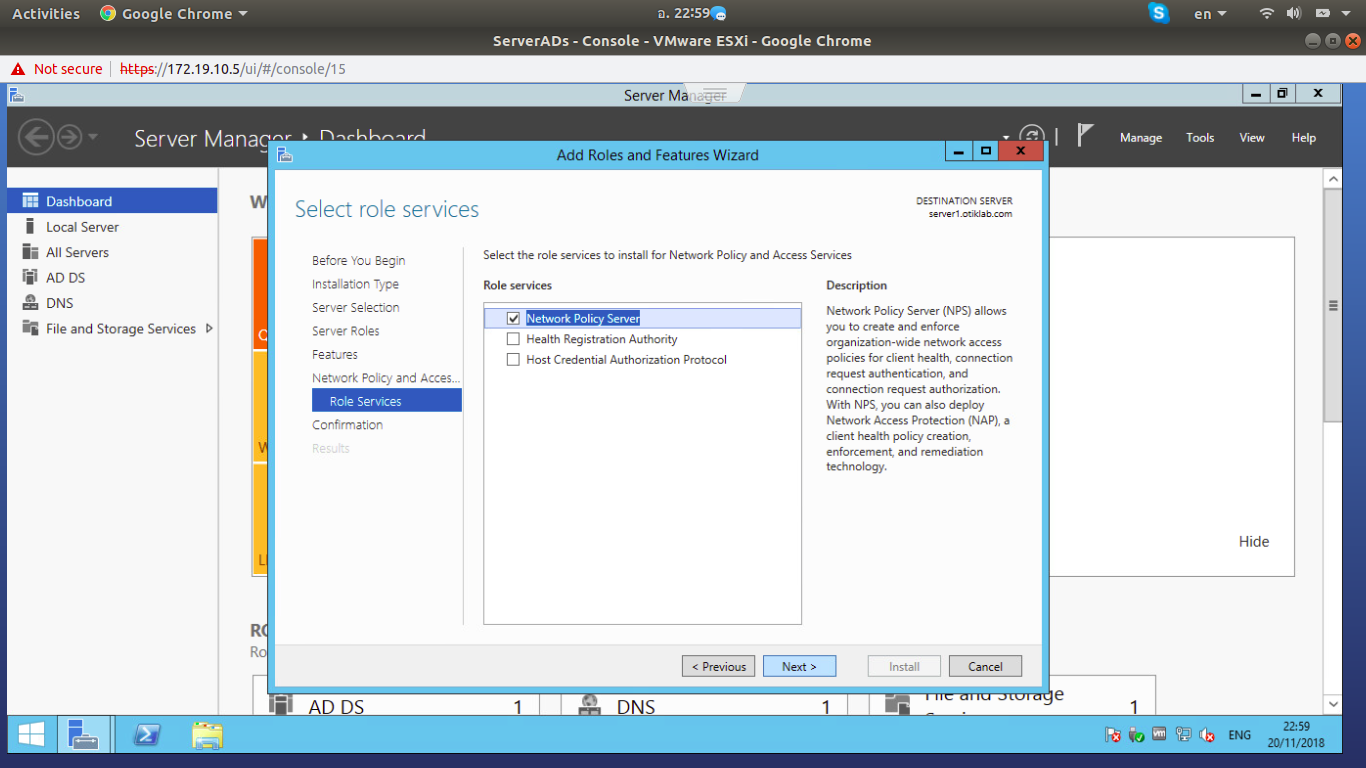Click the ENG language indicator
This screenshot has height=768, width=1366.
(x=1239, y=735)
